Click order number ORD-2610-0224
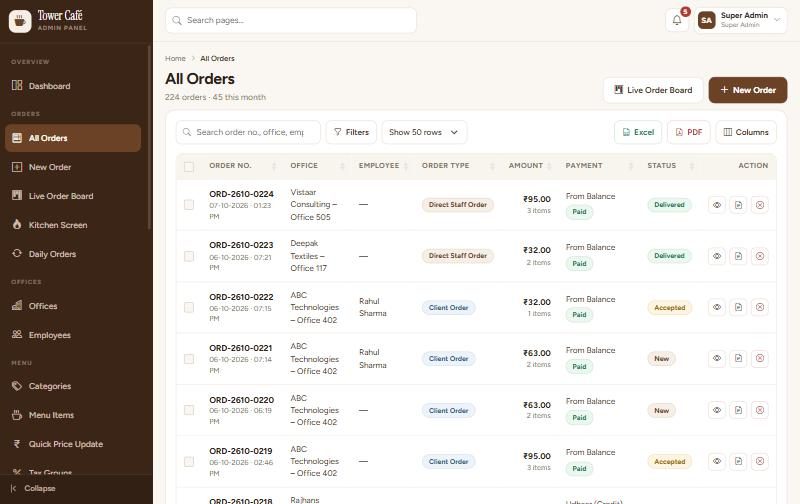Viewport: 800px width, 504px height. tap(241, 194)
